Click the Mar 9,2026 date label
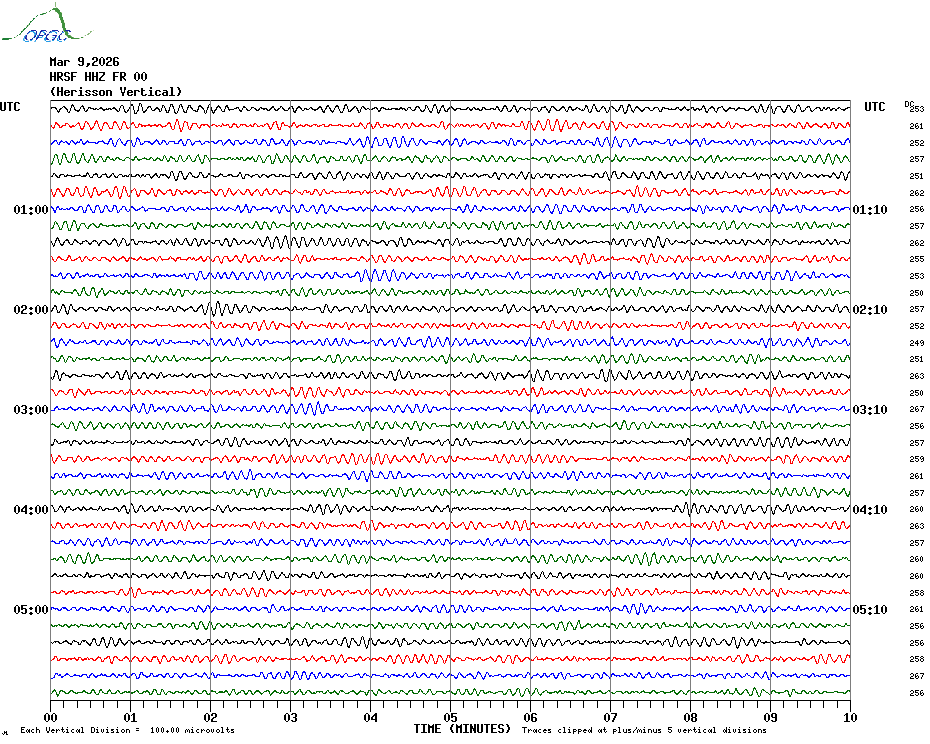 pyautogui.click(x=84, y=62)
